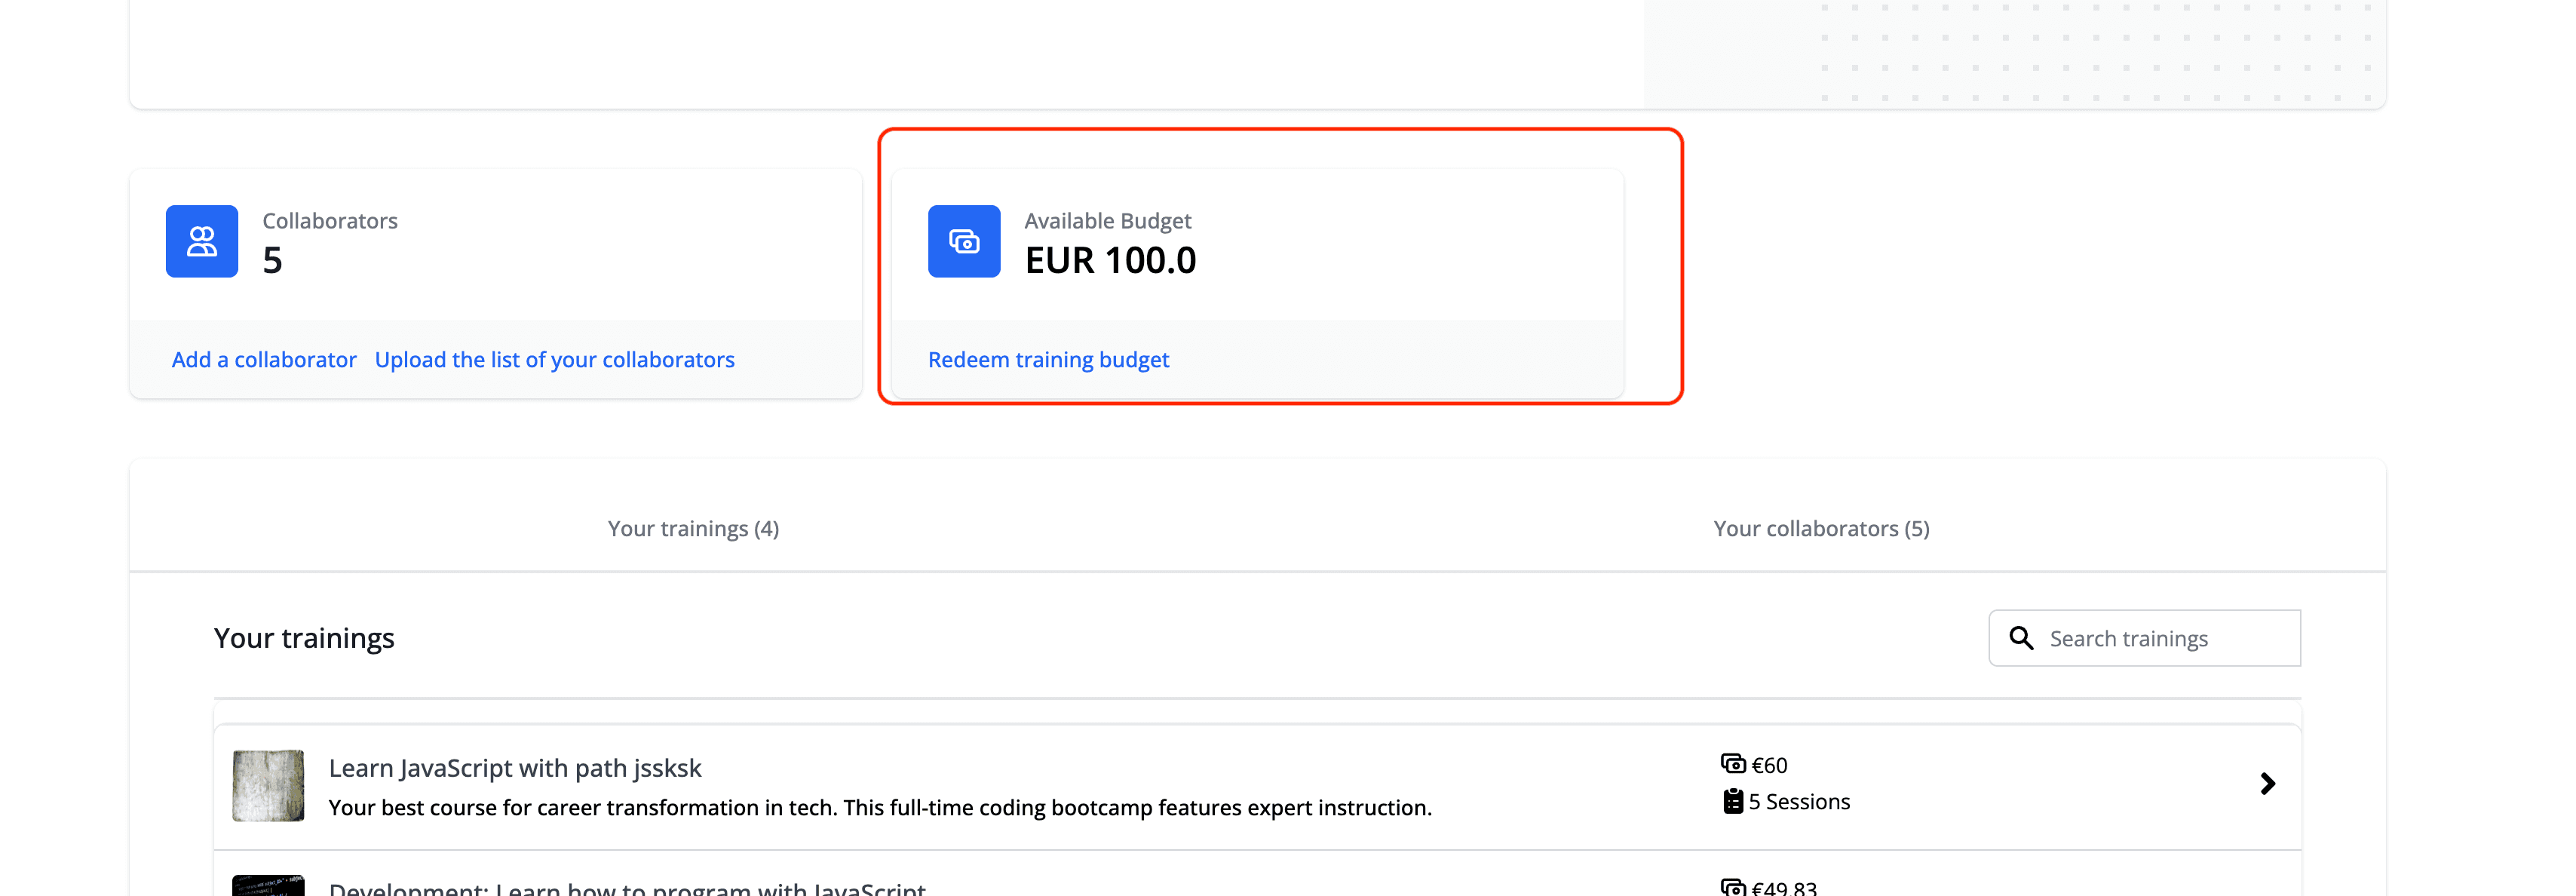Click the Available Budget money icon
The image size is (2576, 896).
pyautogui.click(x=963, y=241)
